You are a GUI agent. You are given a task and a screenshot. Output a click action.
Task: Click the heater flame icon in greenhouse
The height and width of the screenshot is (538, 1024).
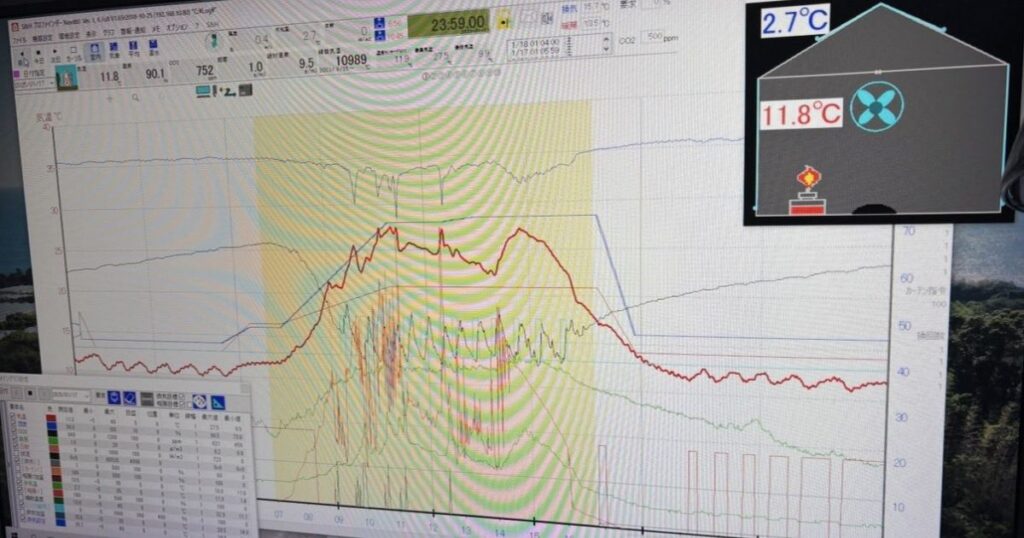[806, 180]
